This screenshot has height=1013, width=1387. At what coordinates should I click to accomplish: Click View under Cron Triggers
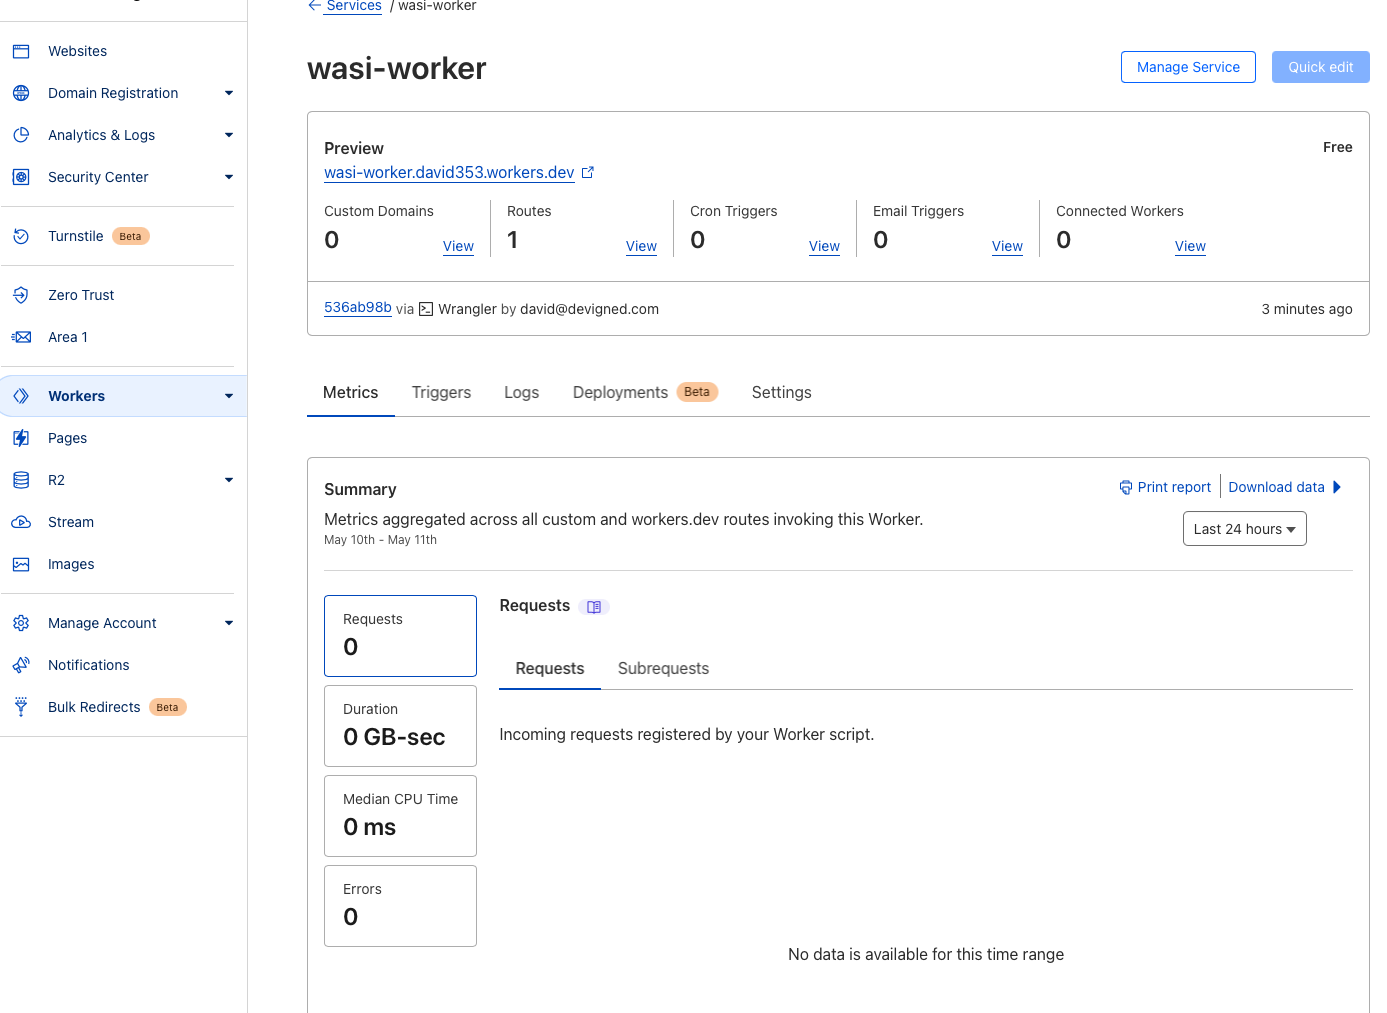pyautogui.click(x=824, y=246)
